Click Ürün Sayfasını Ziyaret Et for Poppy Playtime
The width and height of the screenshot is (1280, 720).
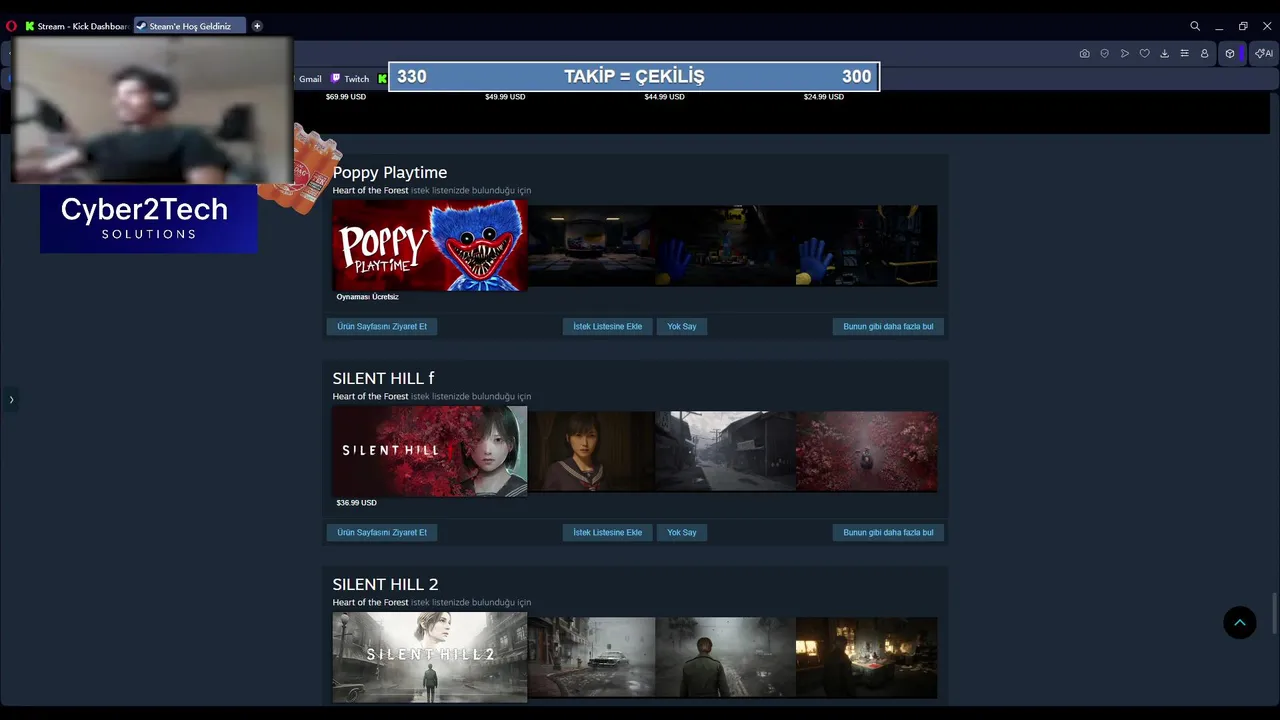(x=382, y=326)
